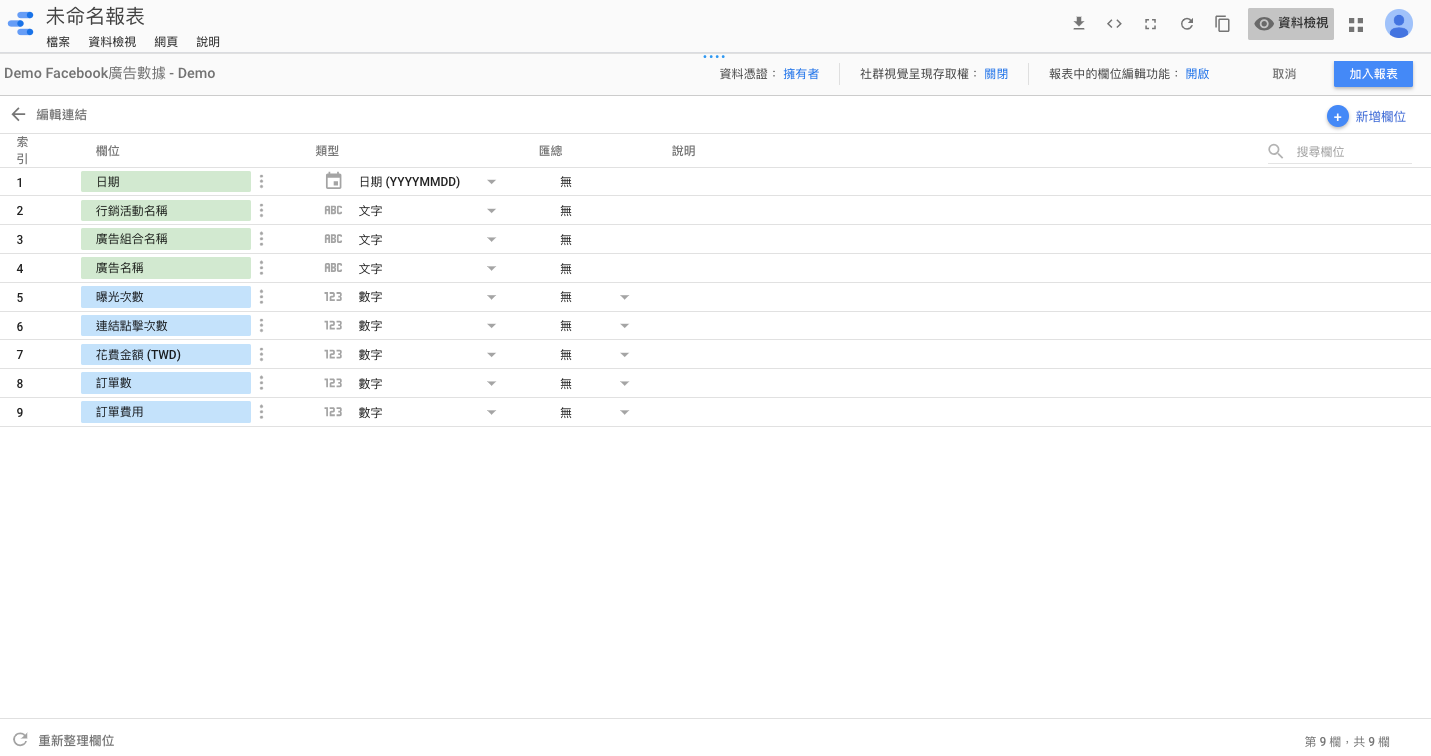
Task: Click the 取消 button
Action: [1284, 74]
